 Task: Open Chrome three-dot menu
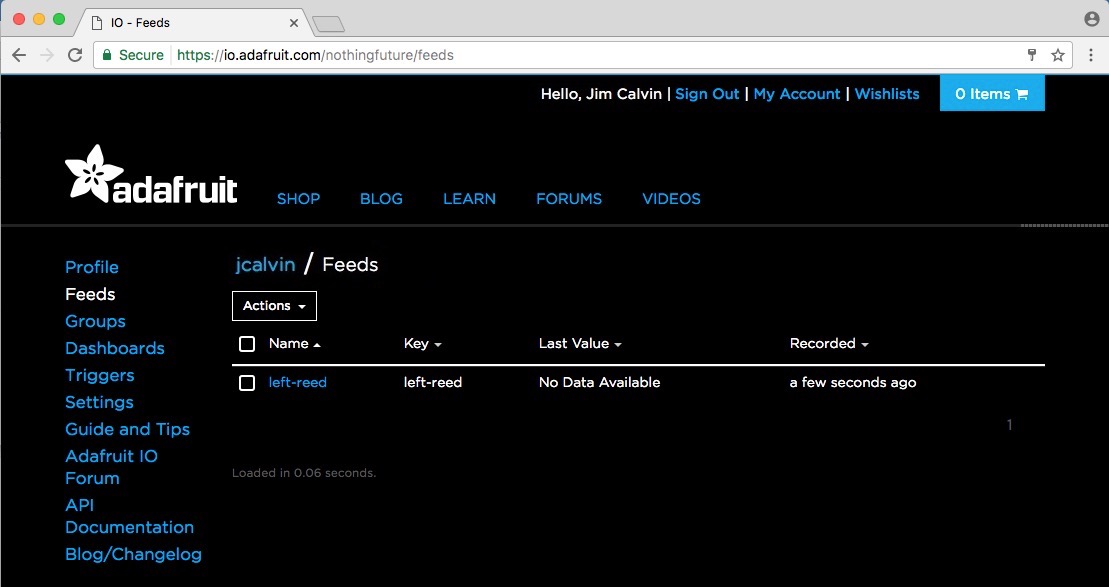pyautogui.click(x=1091, y=55)
